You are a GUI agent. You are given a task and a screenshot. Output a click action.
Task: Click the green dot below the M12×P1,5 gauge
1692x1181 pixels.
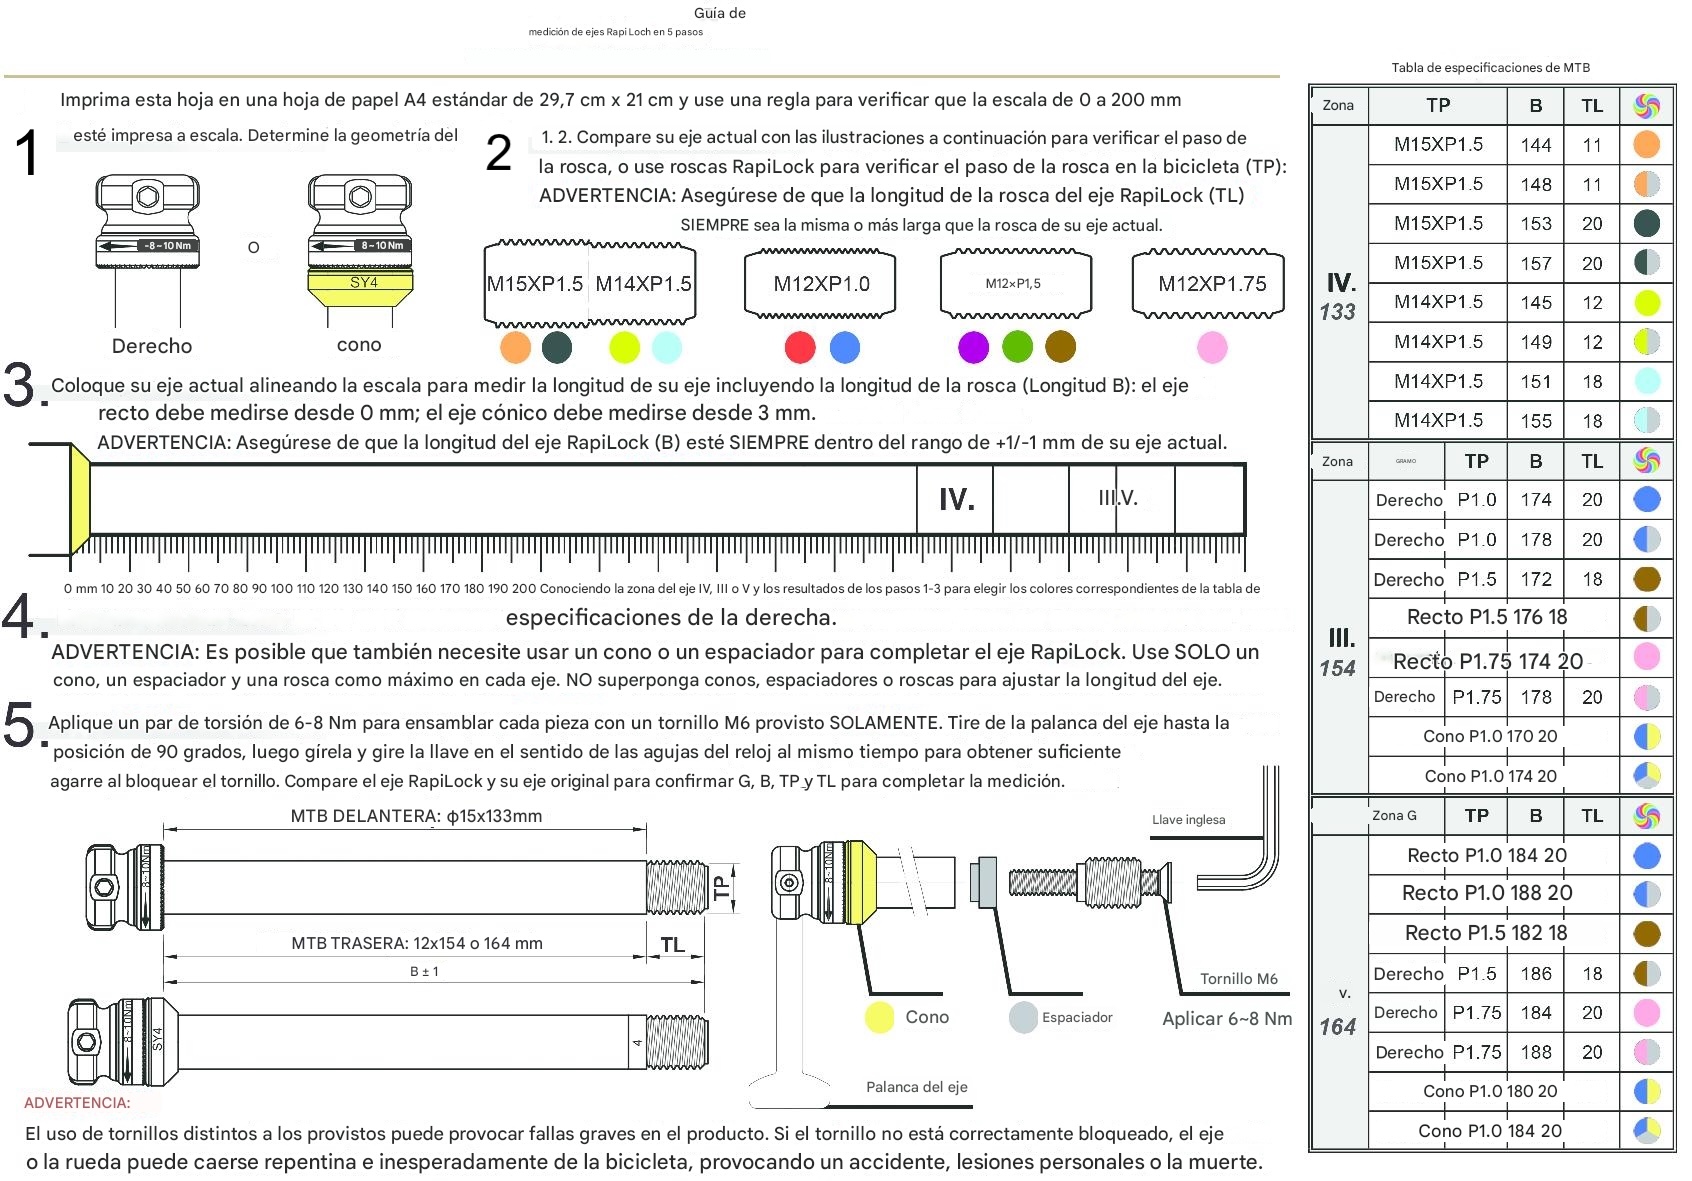[x=1017, y=347]
